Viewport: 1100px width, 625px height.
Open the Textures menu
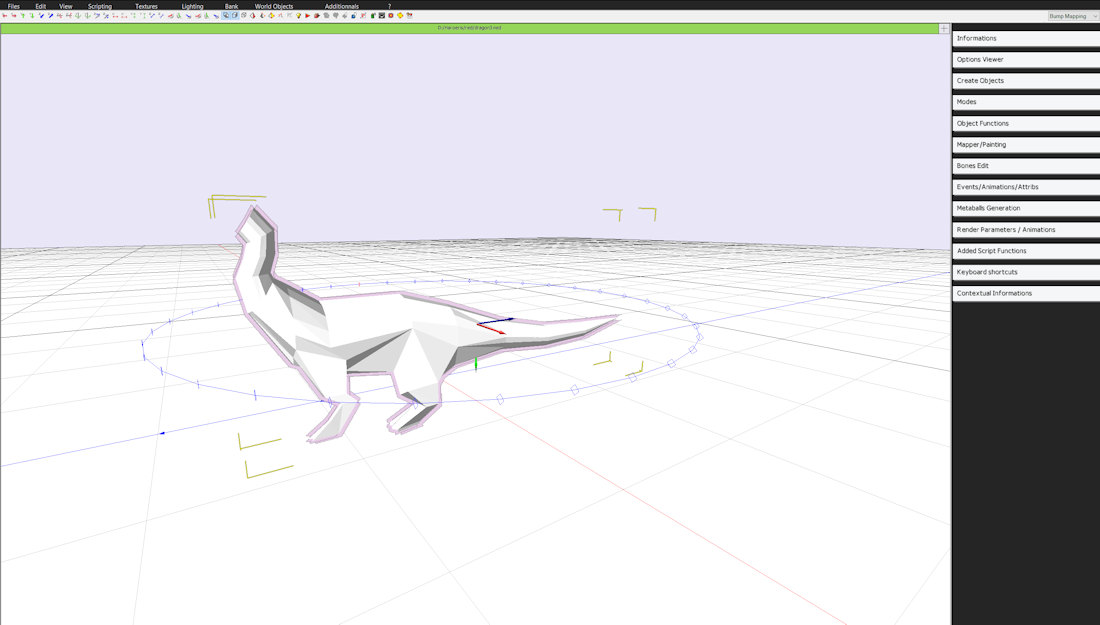[x=146, y=6]
